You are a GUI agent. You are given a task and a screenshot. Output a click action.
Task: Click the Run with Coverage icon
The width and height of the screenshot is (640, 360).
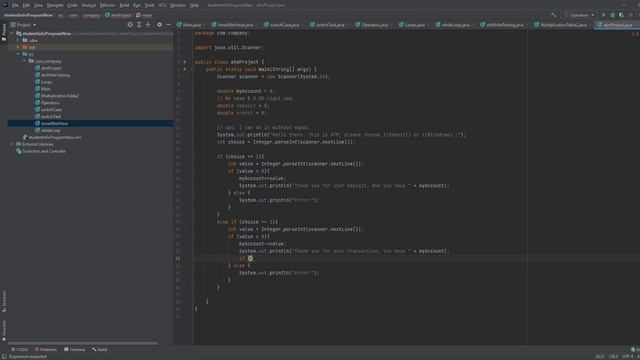(x=622, y=15)
